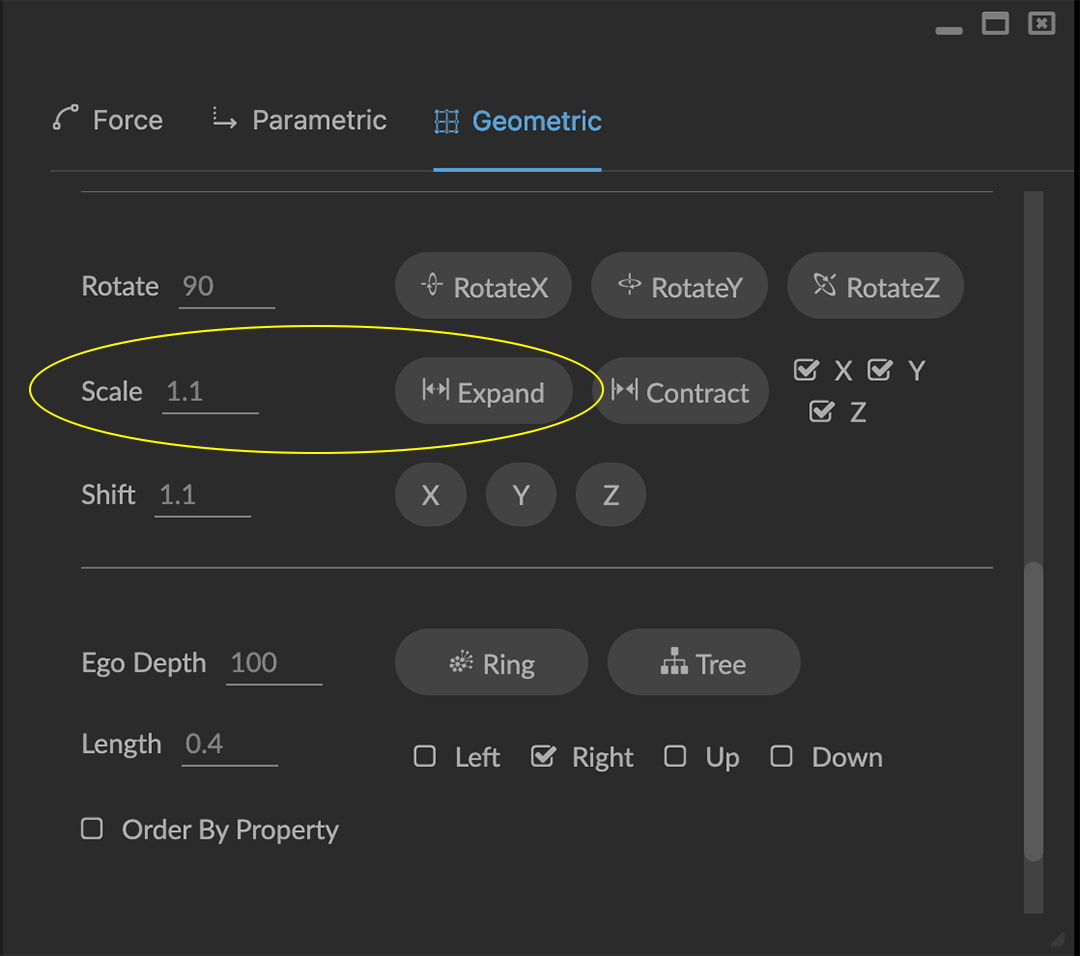This screenshot has width=1080, height=956.
Task: Click the RotateY button
Action: (x=680, y=287)
